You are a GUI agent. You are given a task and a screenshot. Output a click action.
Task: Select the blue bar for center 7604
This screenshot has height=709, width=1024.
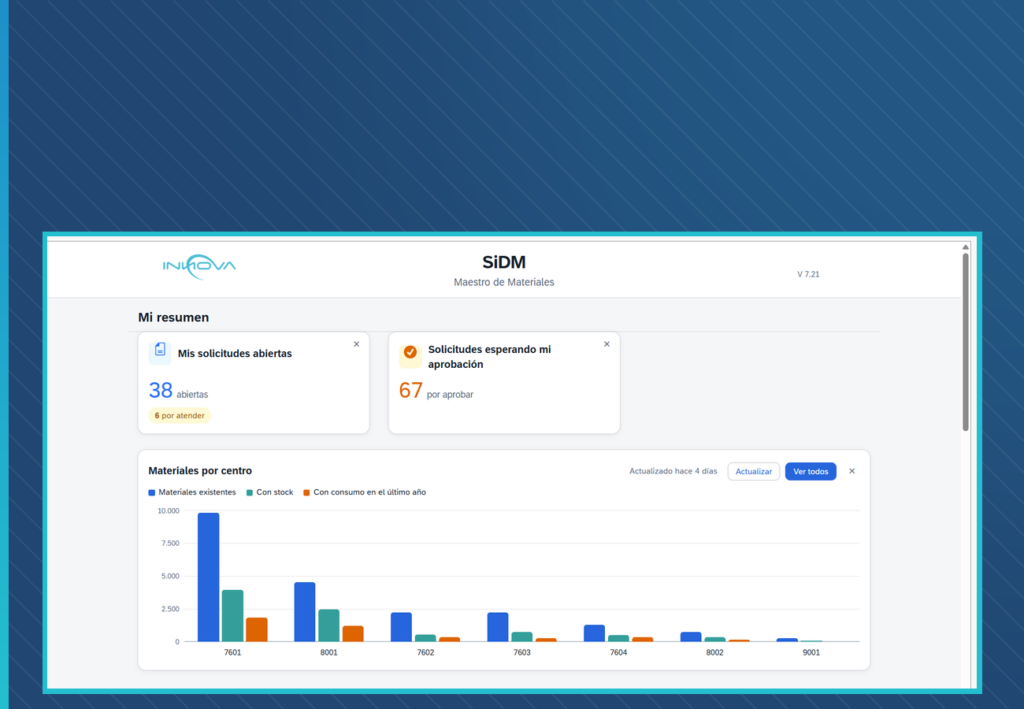tap(594, 633)
